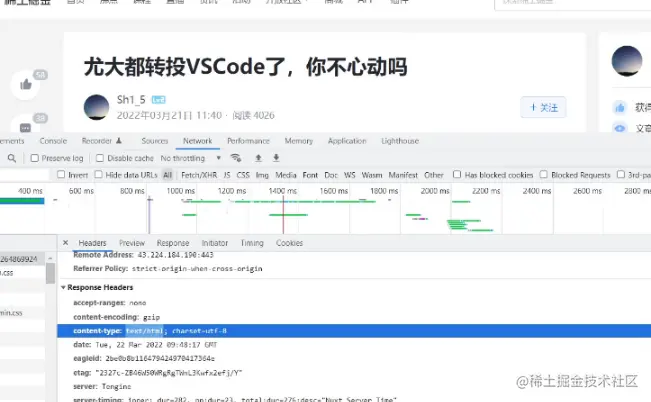
Task: Toggle the Invert filter checkbox
Action: (61, 174)
